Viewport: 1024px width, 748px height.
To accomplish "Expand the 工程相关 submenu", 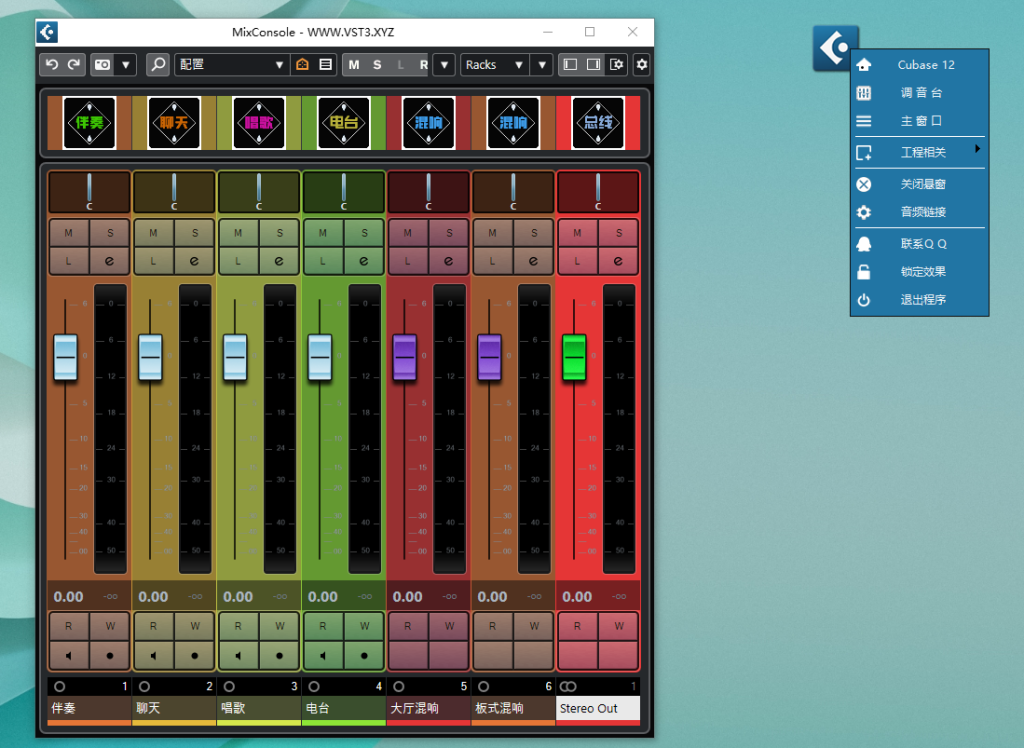I will click(920, 152).
